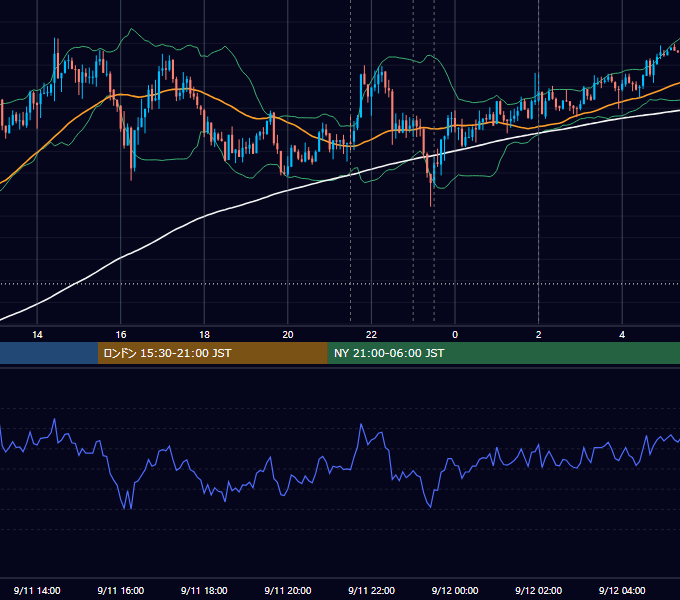
Task: Click the 9/11 22:00 date label
Action: tap(371, 590)
